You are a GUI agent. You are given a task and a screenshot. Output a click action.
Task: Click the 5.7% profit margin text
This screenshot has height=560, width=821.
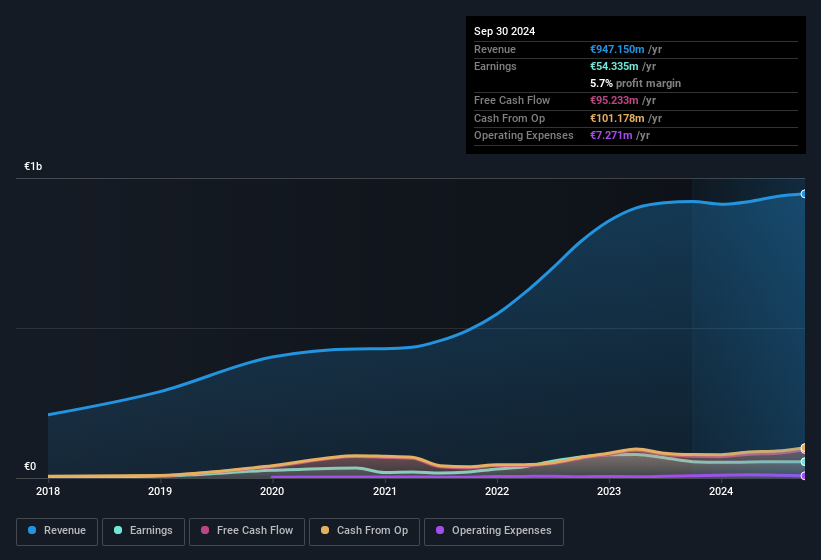tap(635, 83)
